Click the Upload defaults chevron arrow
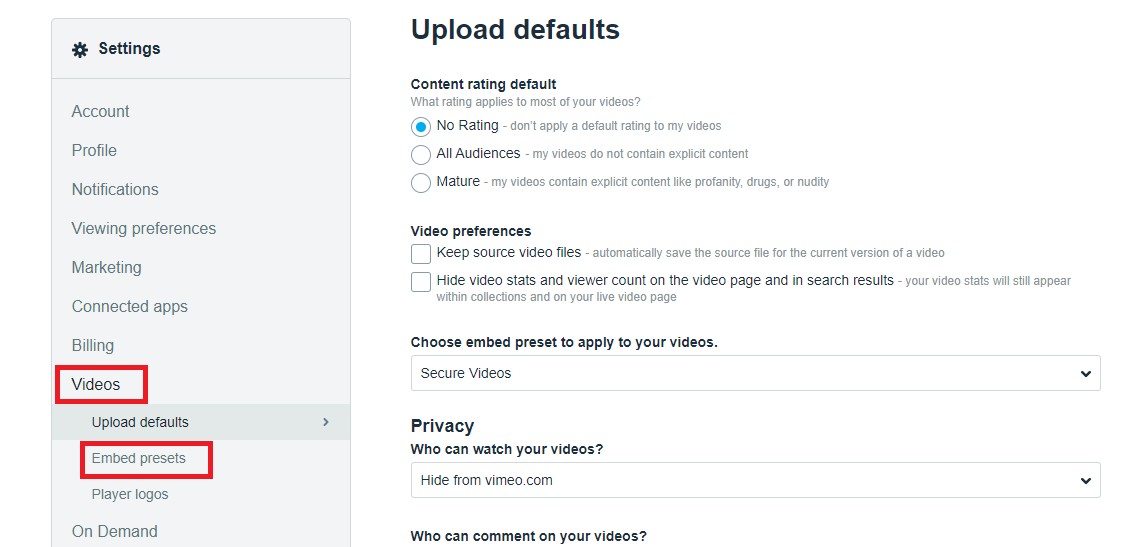This screenshot has height=547, width=1125. pos(325,422)
